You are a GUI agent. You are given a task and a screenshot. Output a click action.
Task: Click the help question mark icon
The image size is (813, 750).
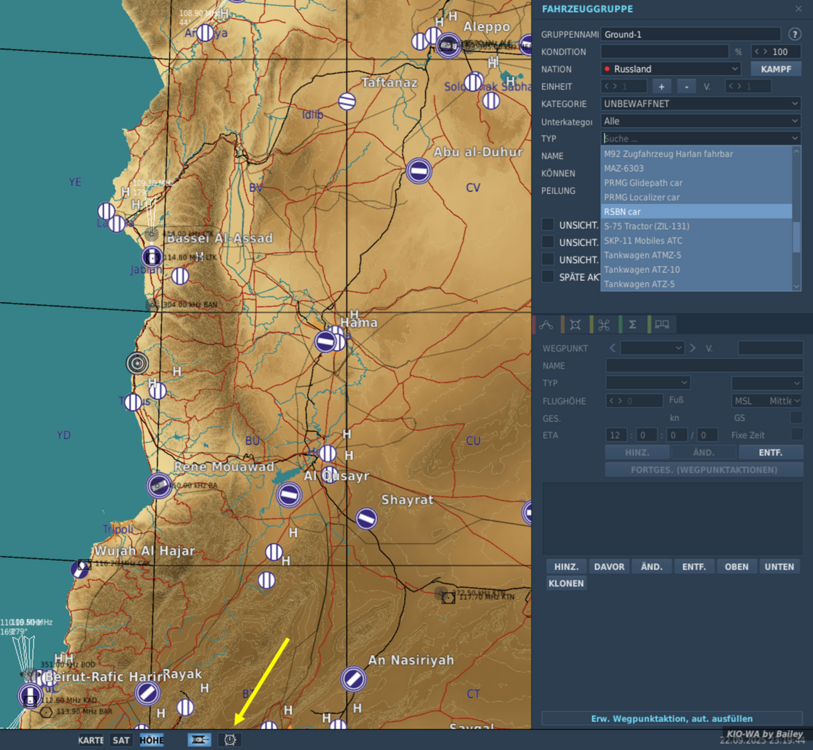[795, 34]
